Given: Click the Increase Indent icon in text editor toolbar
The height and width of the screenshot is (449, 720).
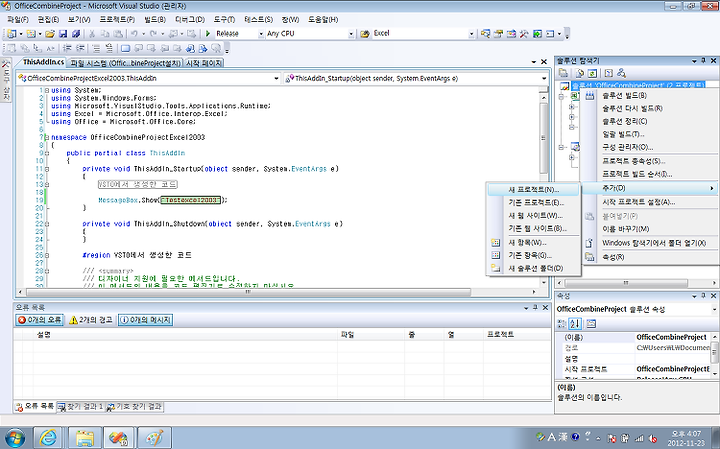Looking at the screenshot, I should click(x=80, y=48).
